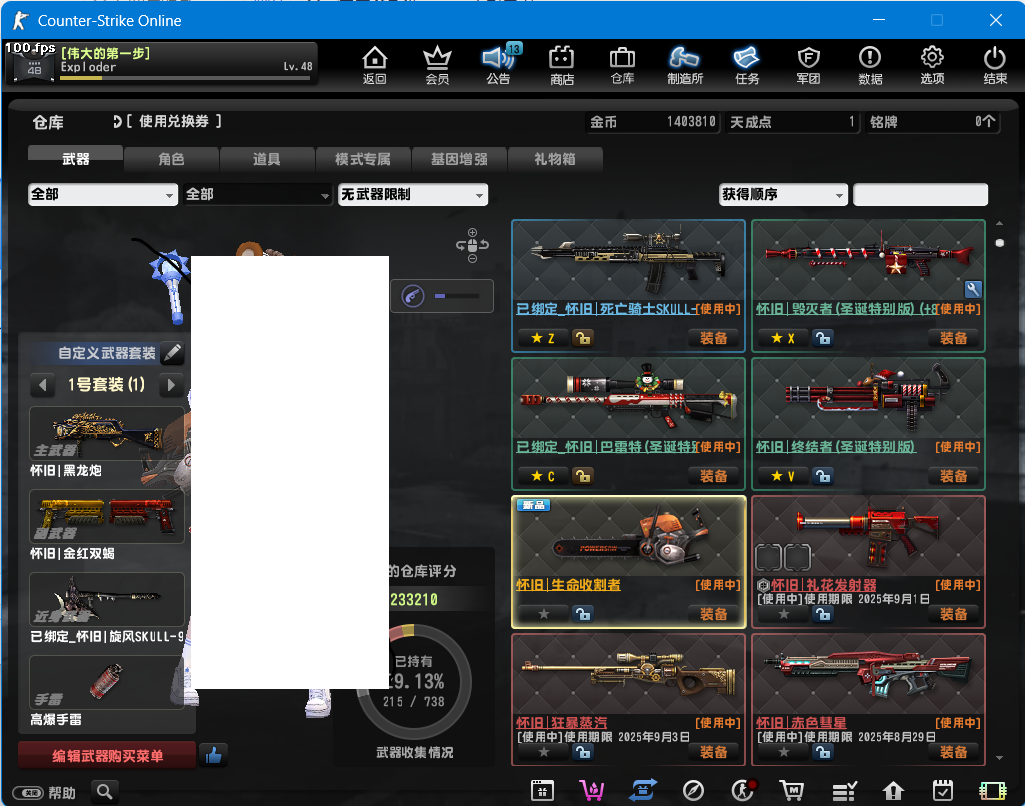Open the 任务 missions page
The image size is (1025, 806).
[x=747, y=65]
